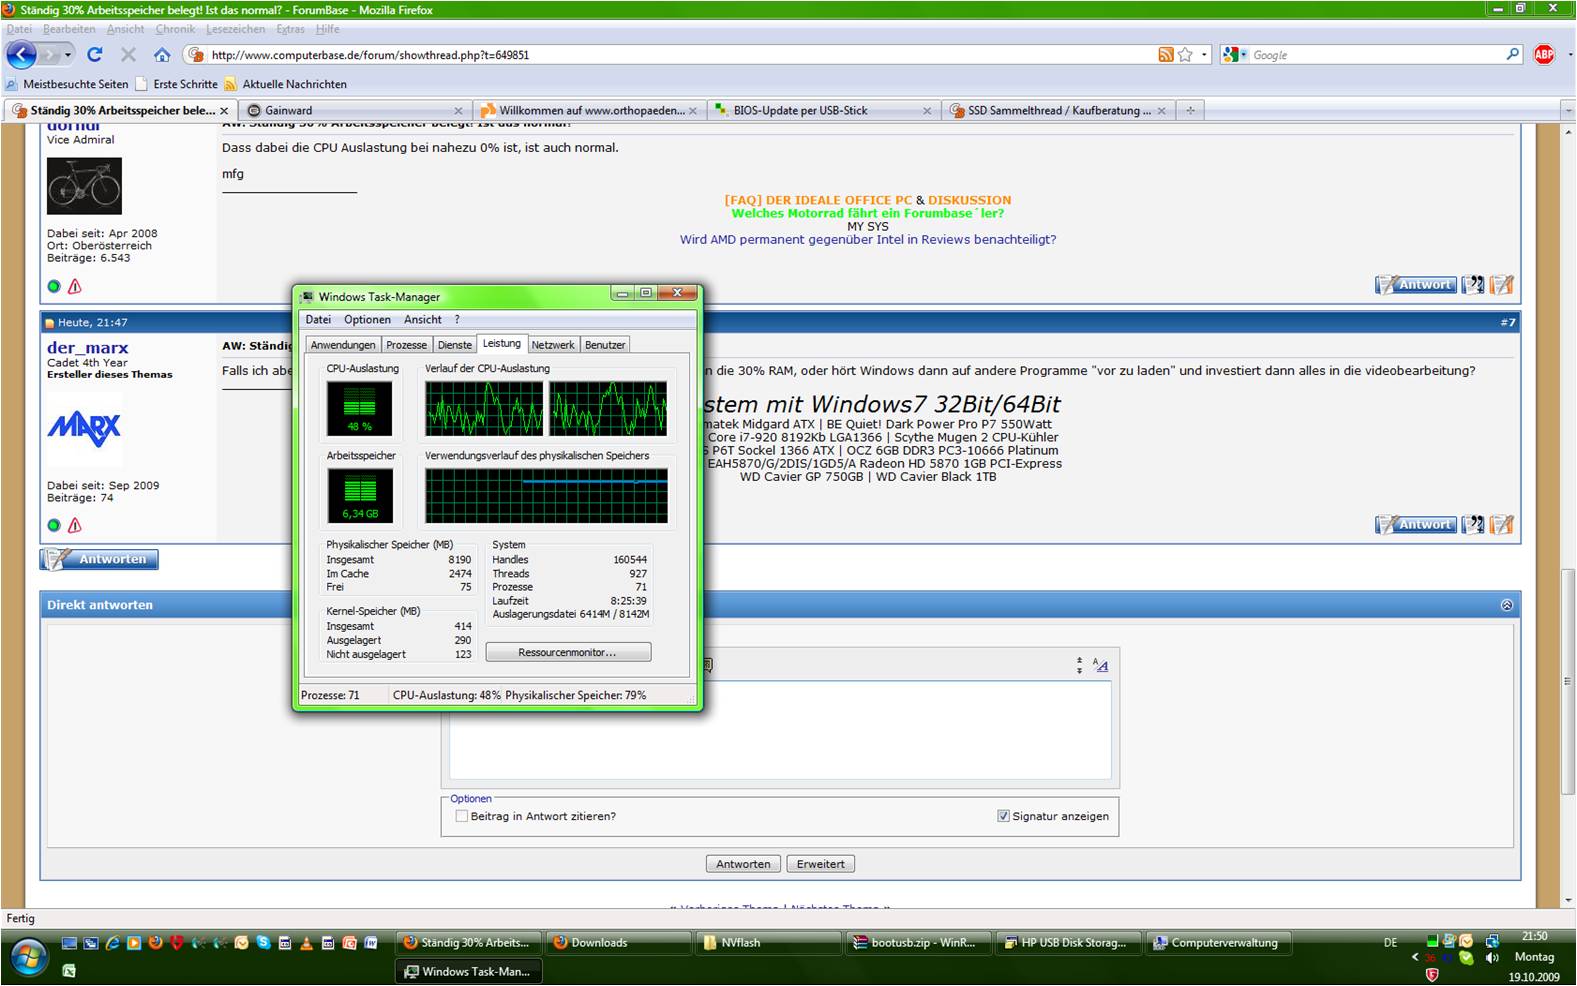This screenshot has height=986, width=1577.
Task: Click the red report-post triangle for der_marx
Action: tap(75, 525)
